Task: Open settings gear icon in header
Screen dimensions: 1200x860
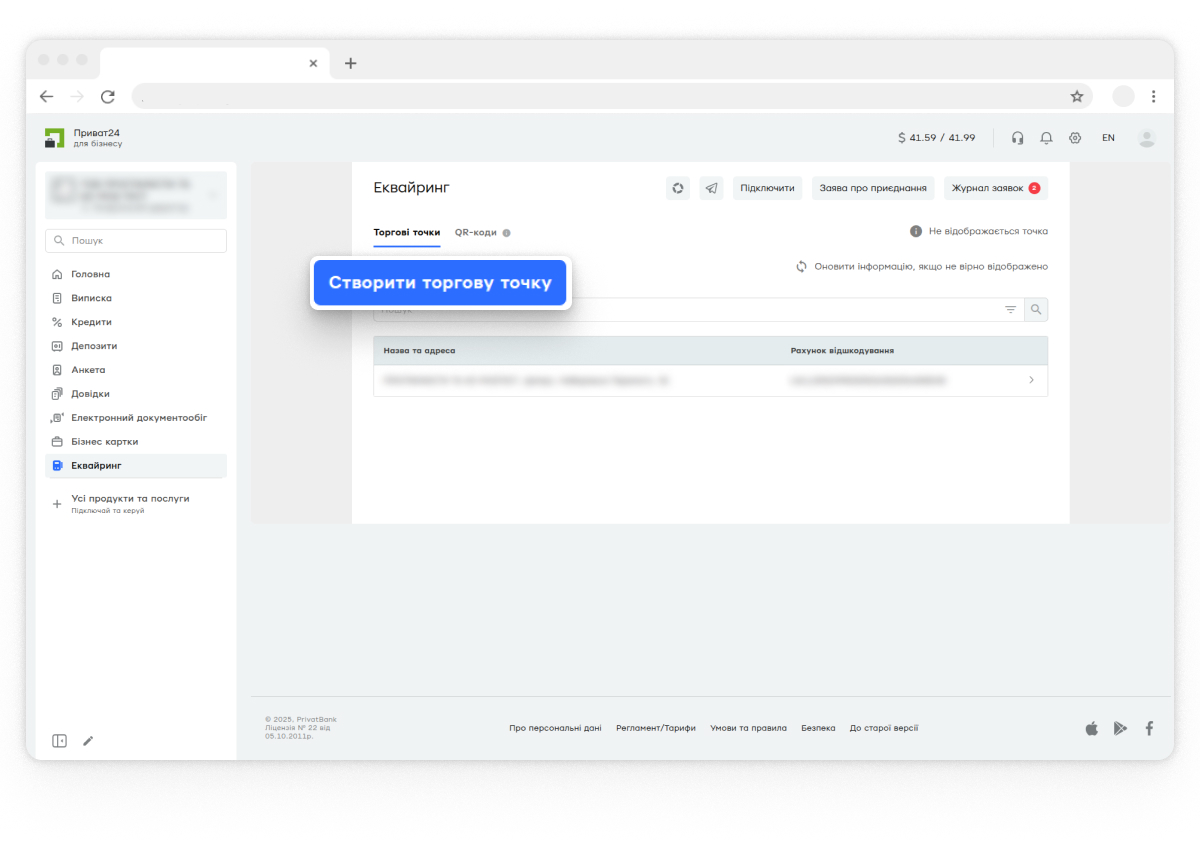Action: click(x=1075, y=138)
